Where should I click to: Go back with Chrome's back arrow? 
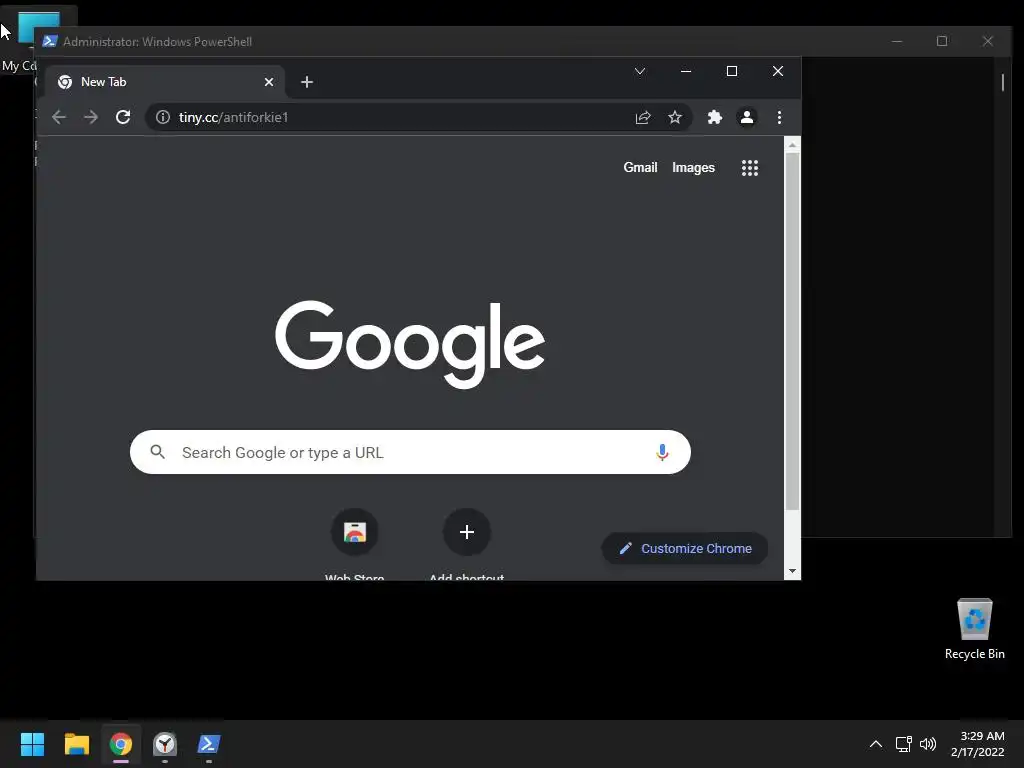59,117
